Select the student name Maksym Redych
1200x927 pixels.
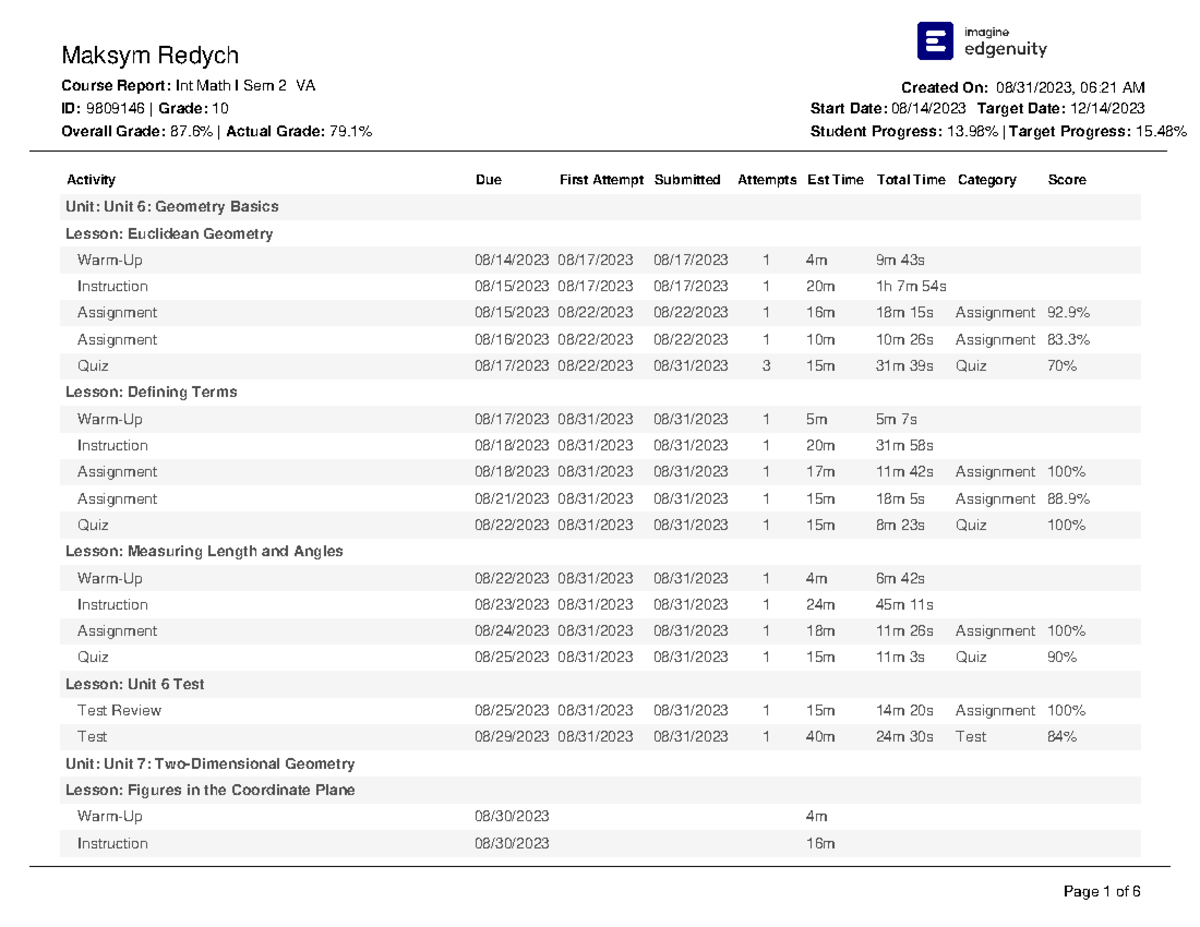(149, 54)
